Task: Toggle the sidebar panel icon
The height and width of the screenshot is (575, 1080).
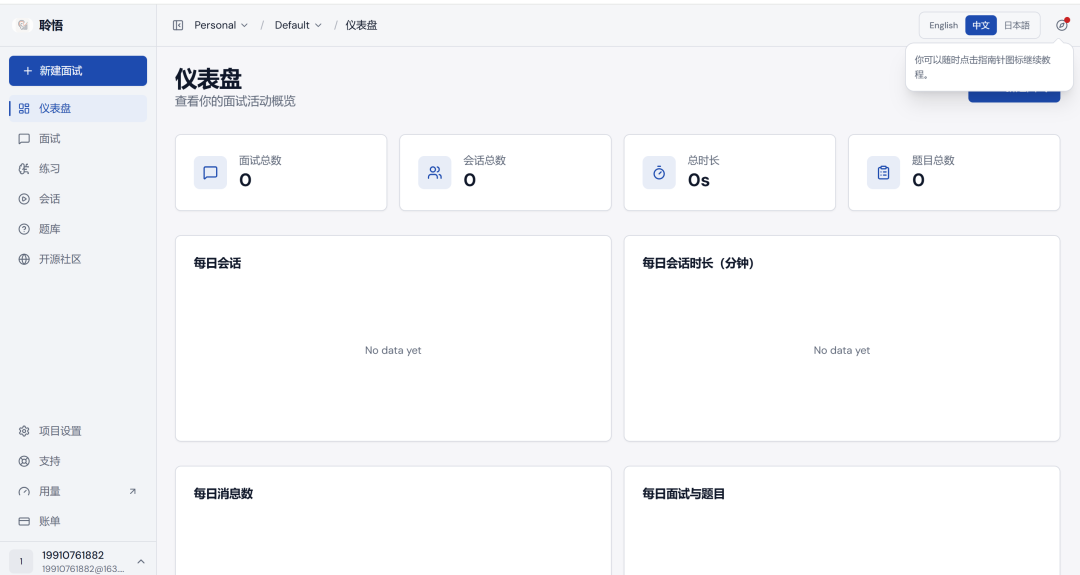Action: point(178,25)
